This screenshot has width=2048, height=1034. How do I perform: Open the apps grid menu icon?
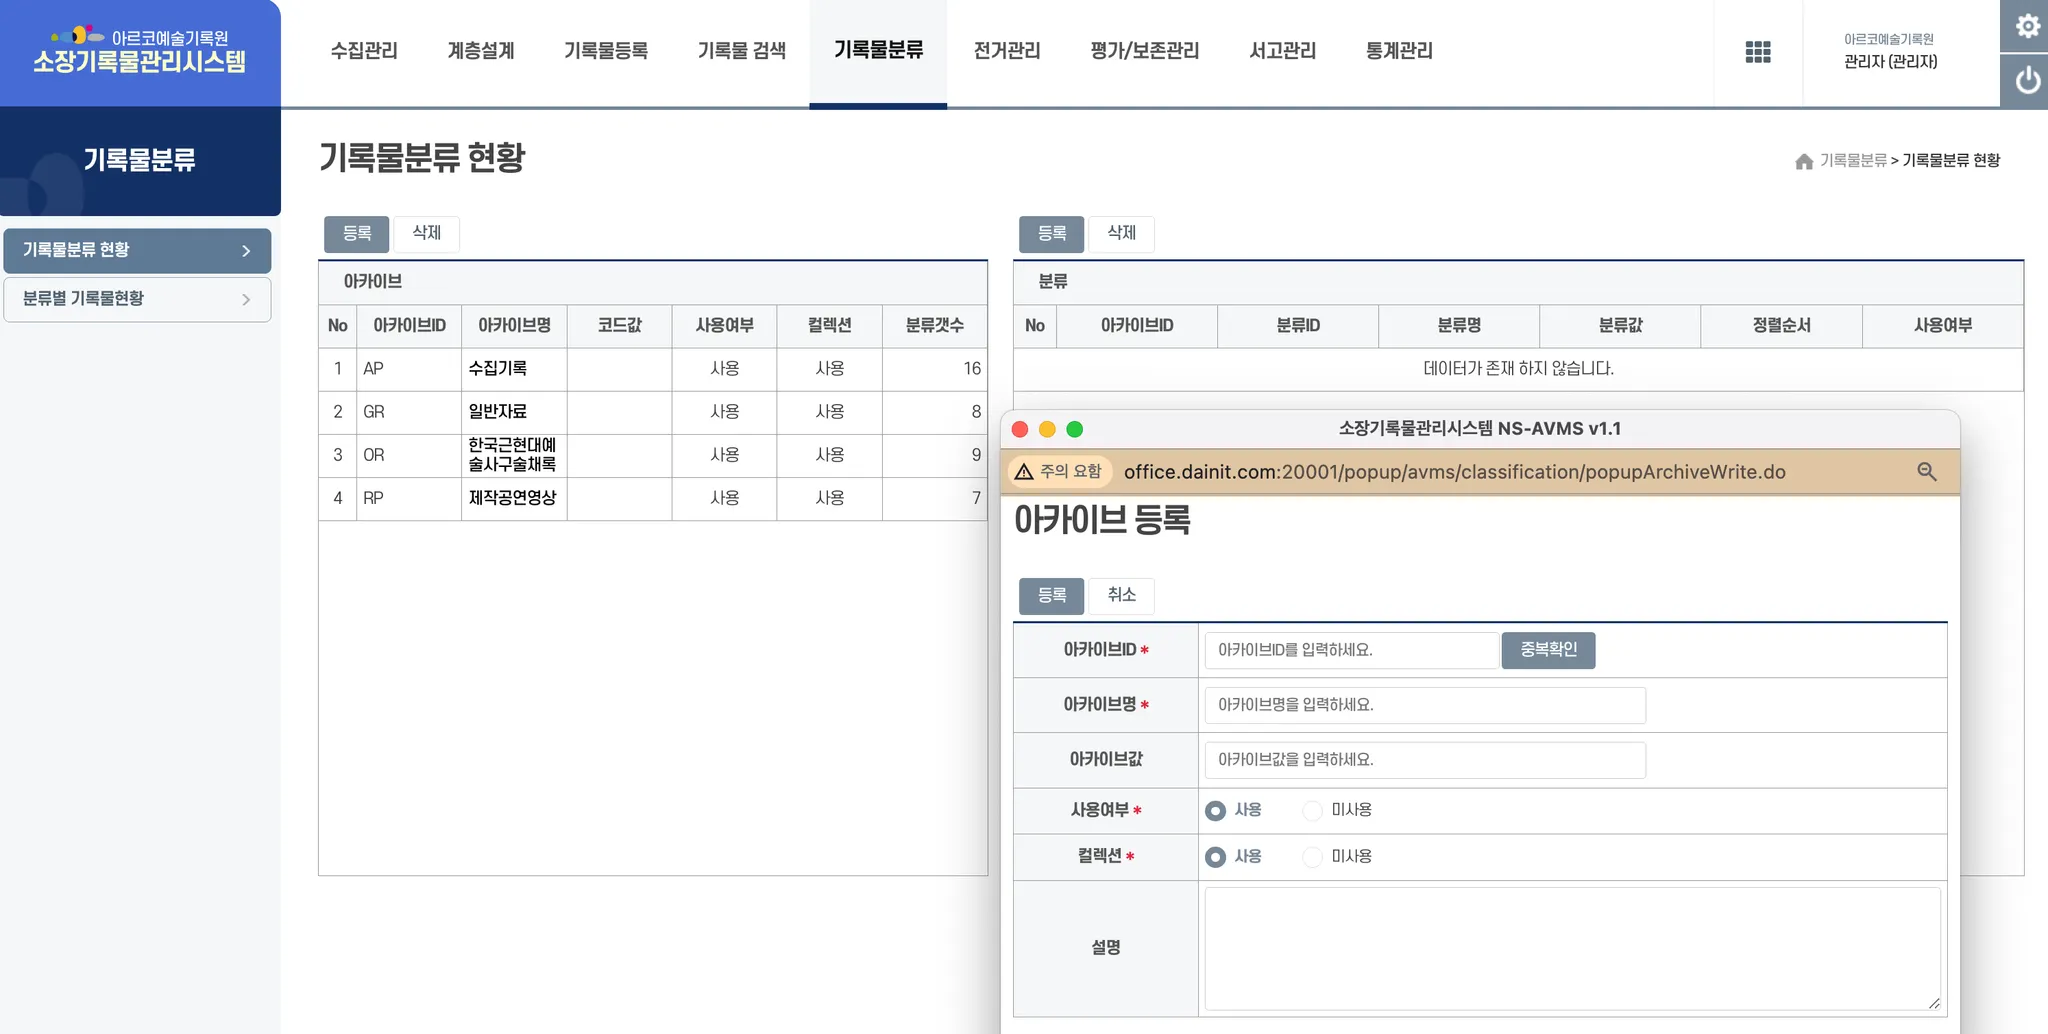pyautogui.click(x=1758, y=52)
